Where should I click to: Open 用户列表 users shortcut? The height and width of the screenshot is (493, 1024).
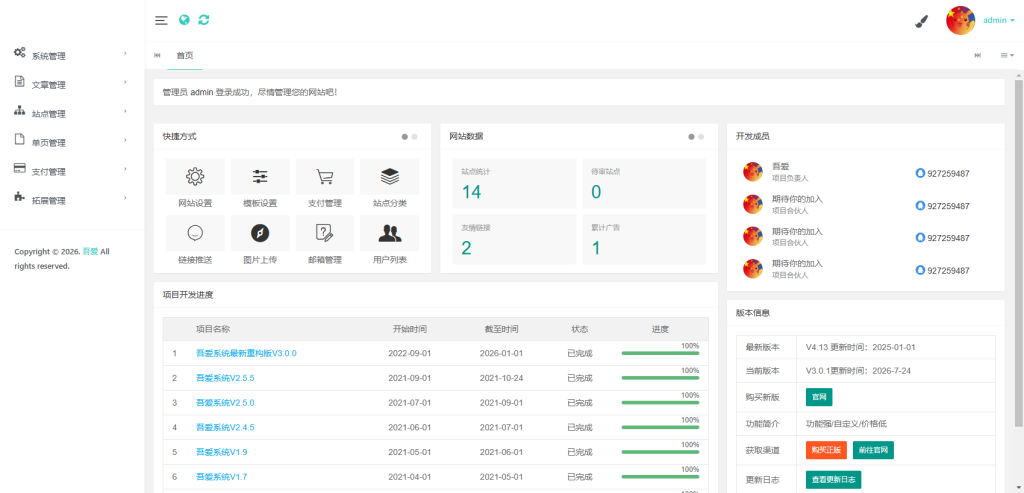[390, 240]
